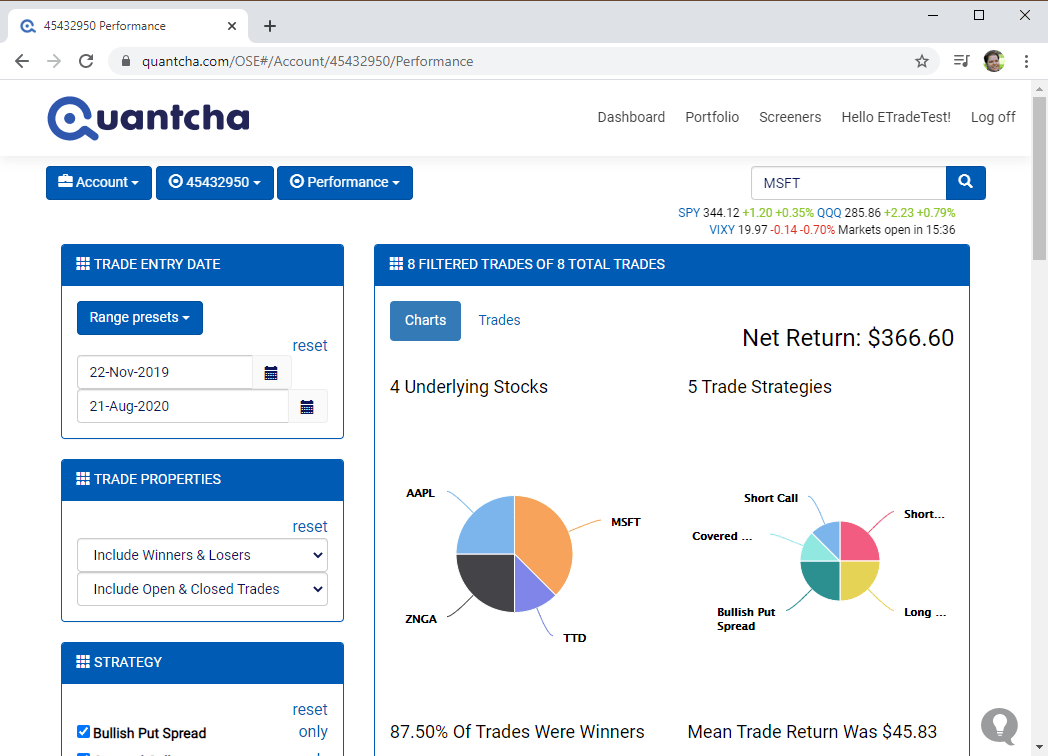
Task: Click the SPY ticker link
Action: [x=688, y=213]
